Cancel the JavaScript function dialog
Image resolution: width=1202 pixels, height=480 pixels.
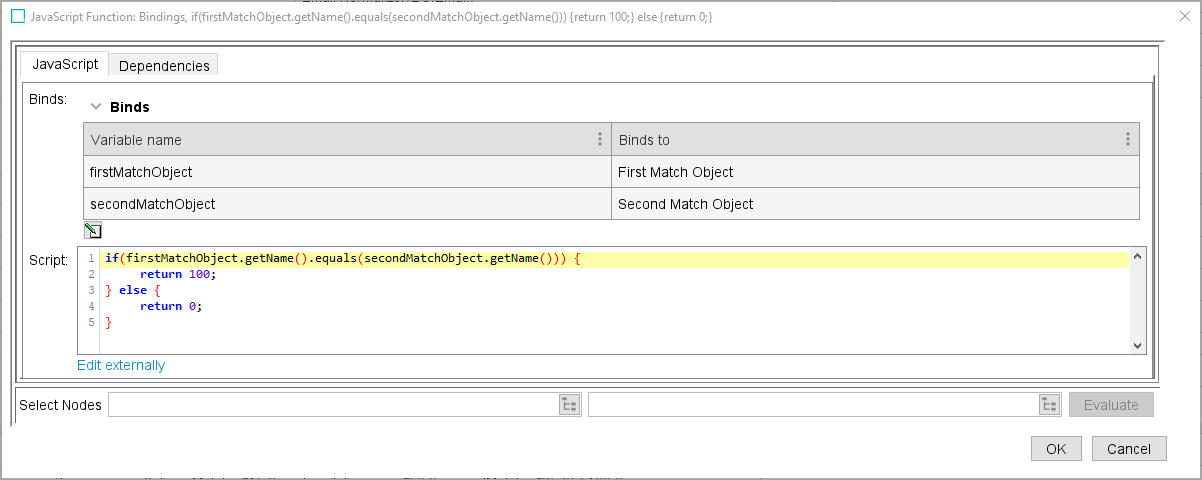click(x=1129, y=449)
